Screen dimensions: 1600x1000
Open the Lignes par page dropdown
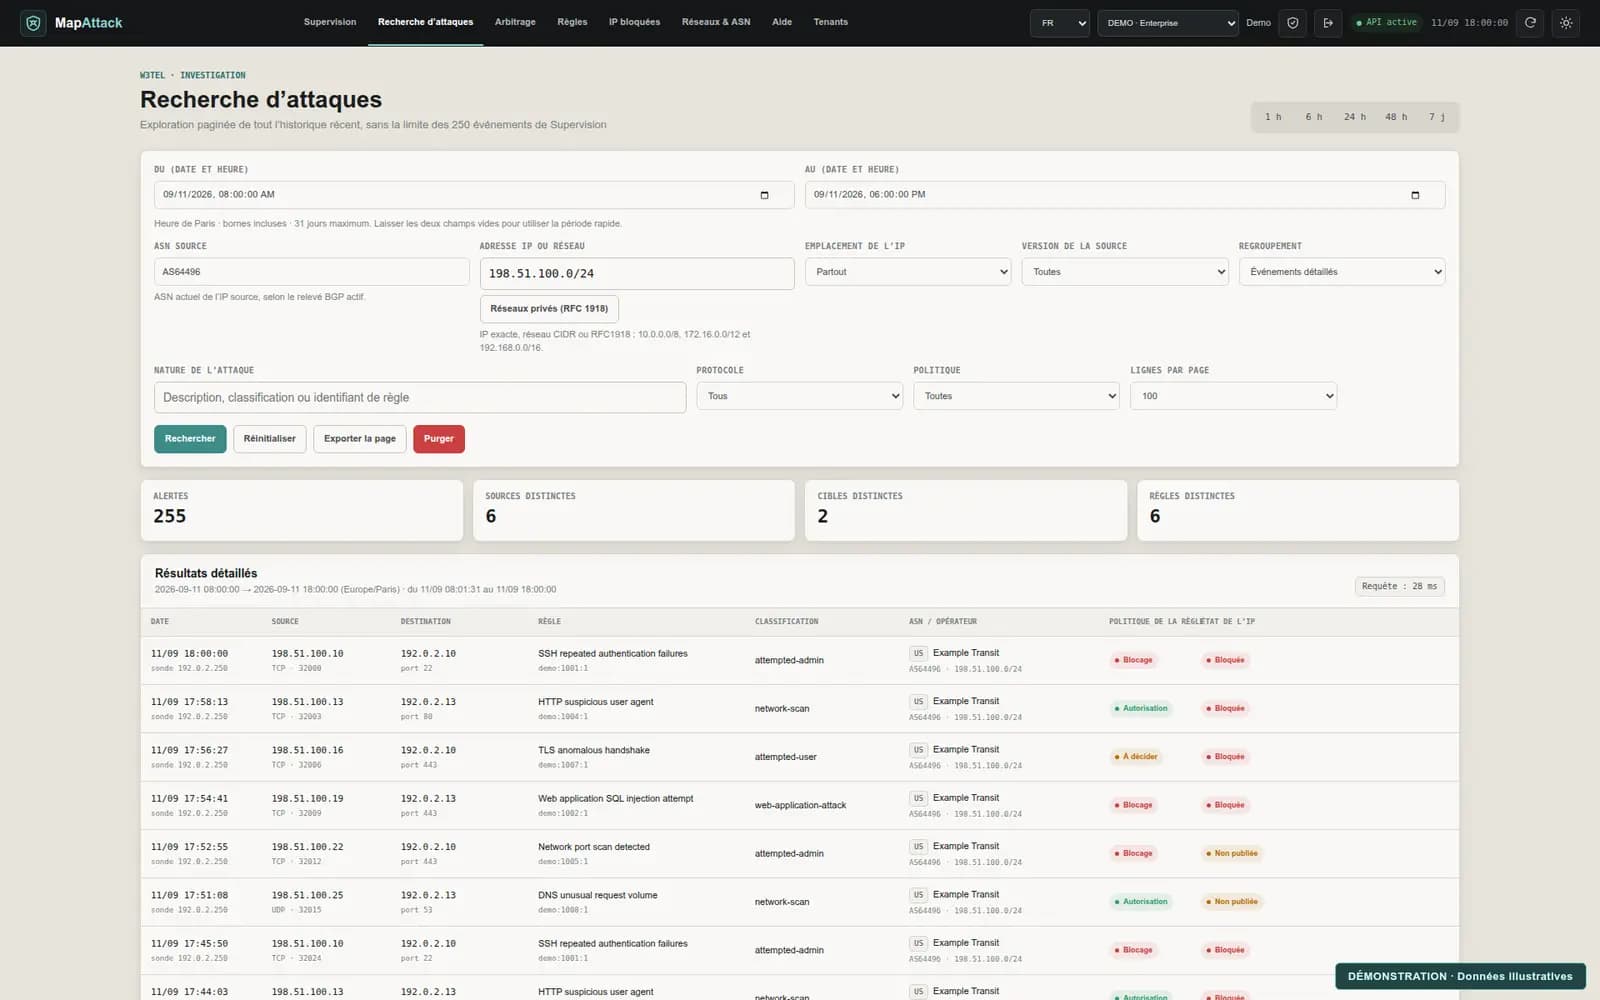tap(1234, 396)
